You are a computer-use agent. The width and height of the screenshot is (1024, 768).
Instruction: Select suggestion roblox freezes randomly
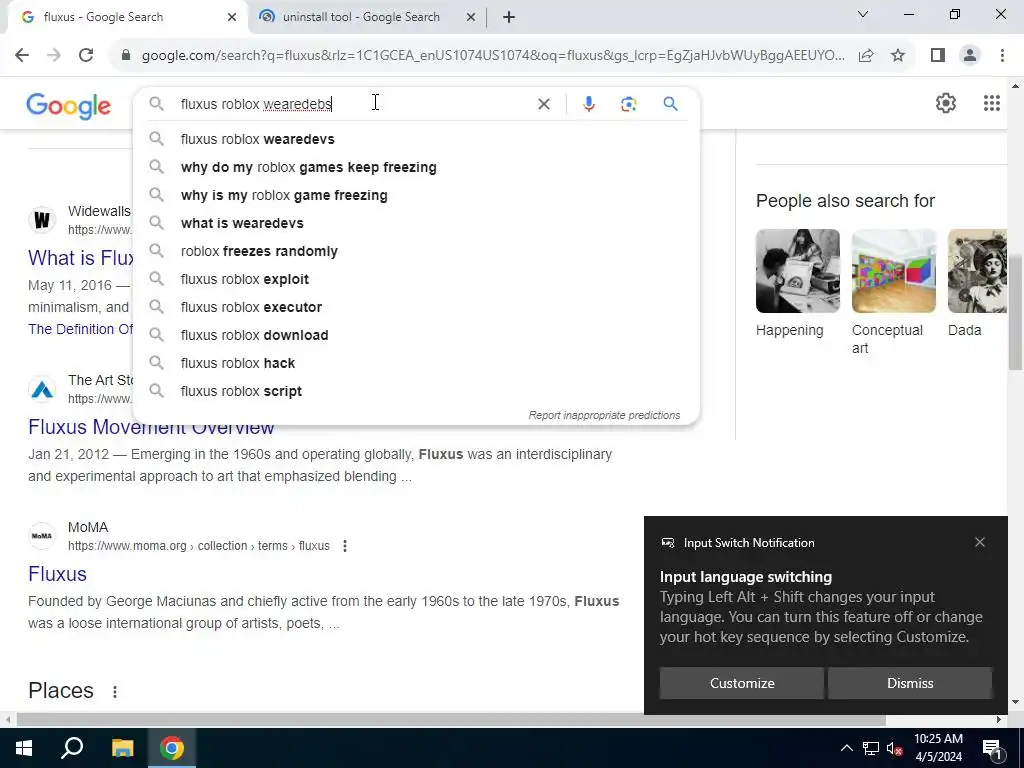point(417,251)
